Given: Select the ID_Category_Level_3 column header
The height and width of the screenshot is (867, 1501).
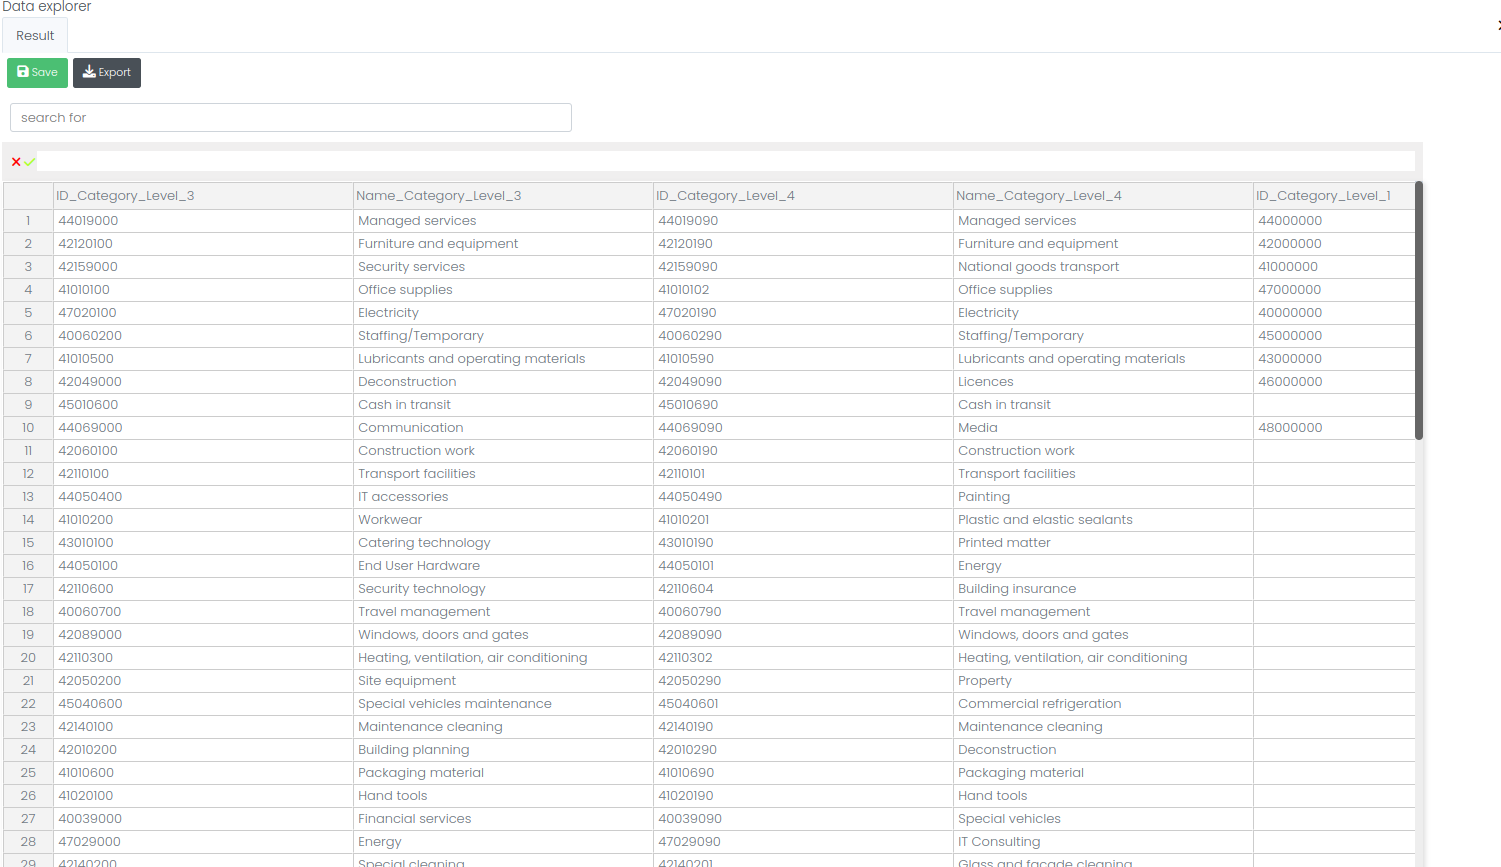Looking at the screenshot, I should pos(203,196).
